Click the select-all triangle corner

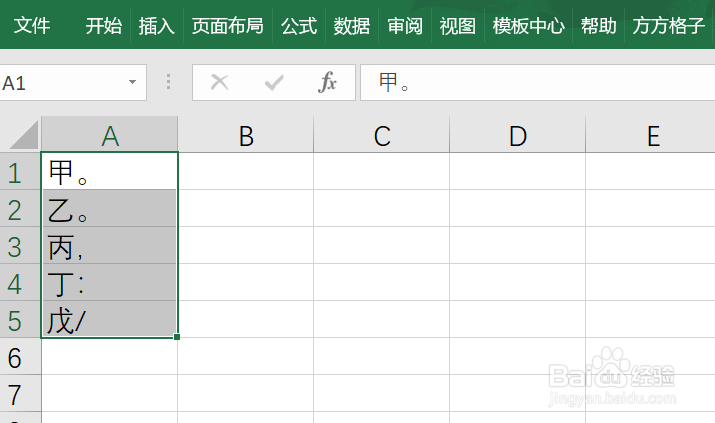[23, 135]
